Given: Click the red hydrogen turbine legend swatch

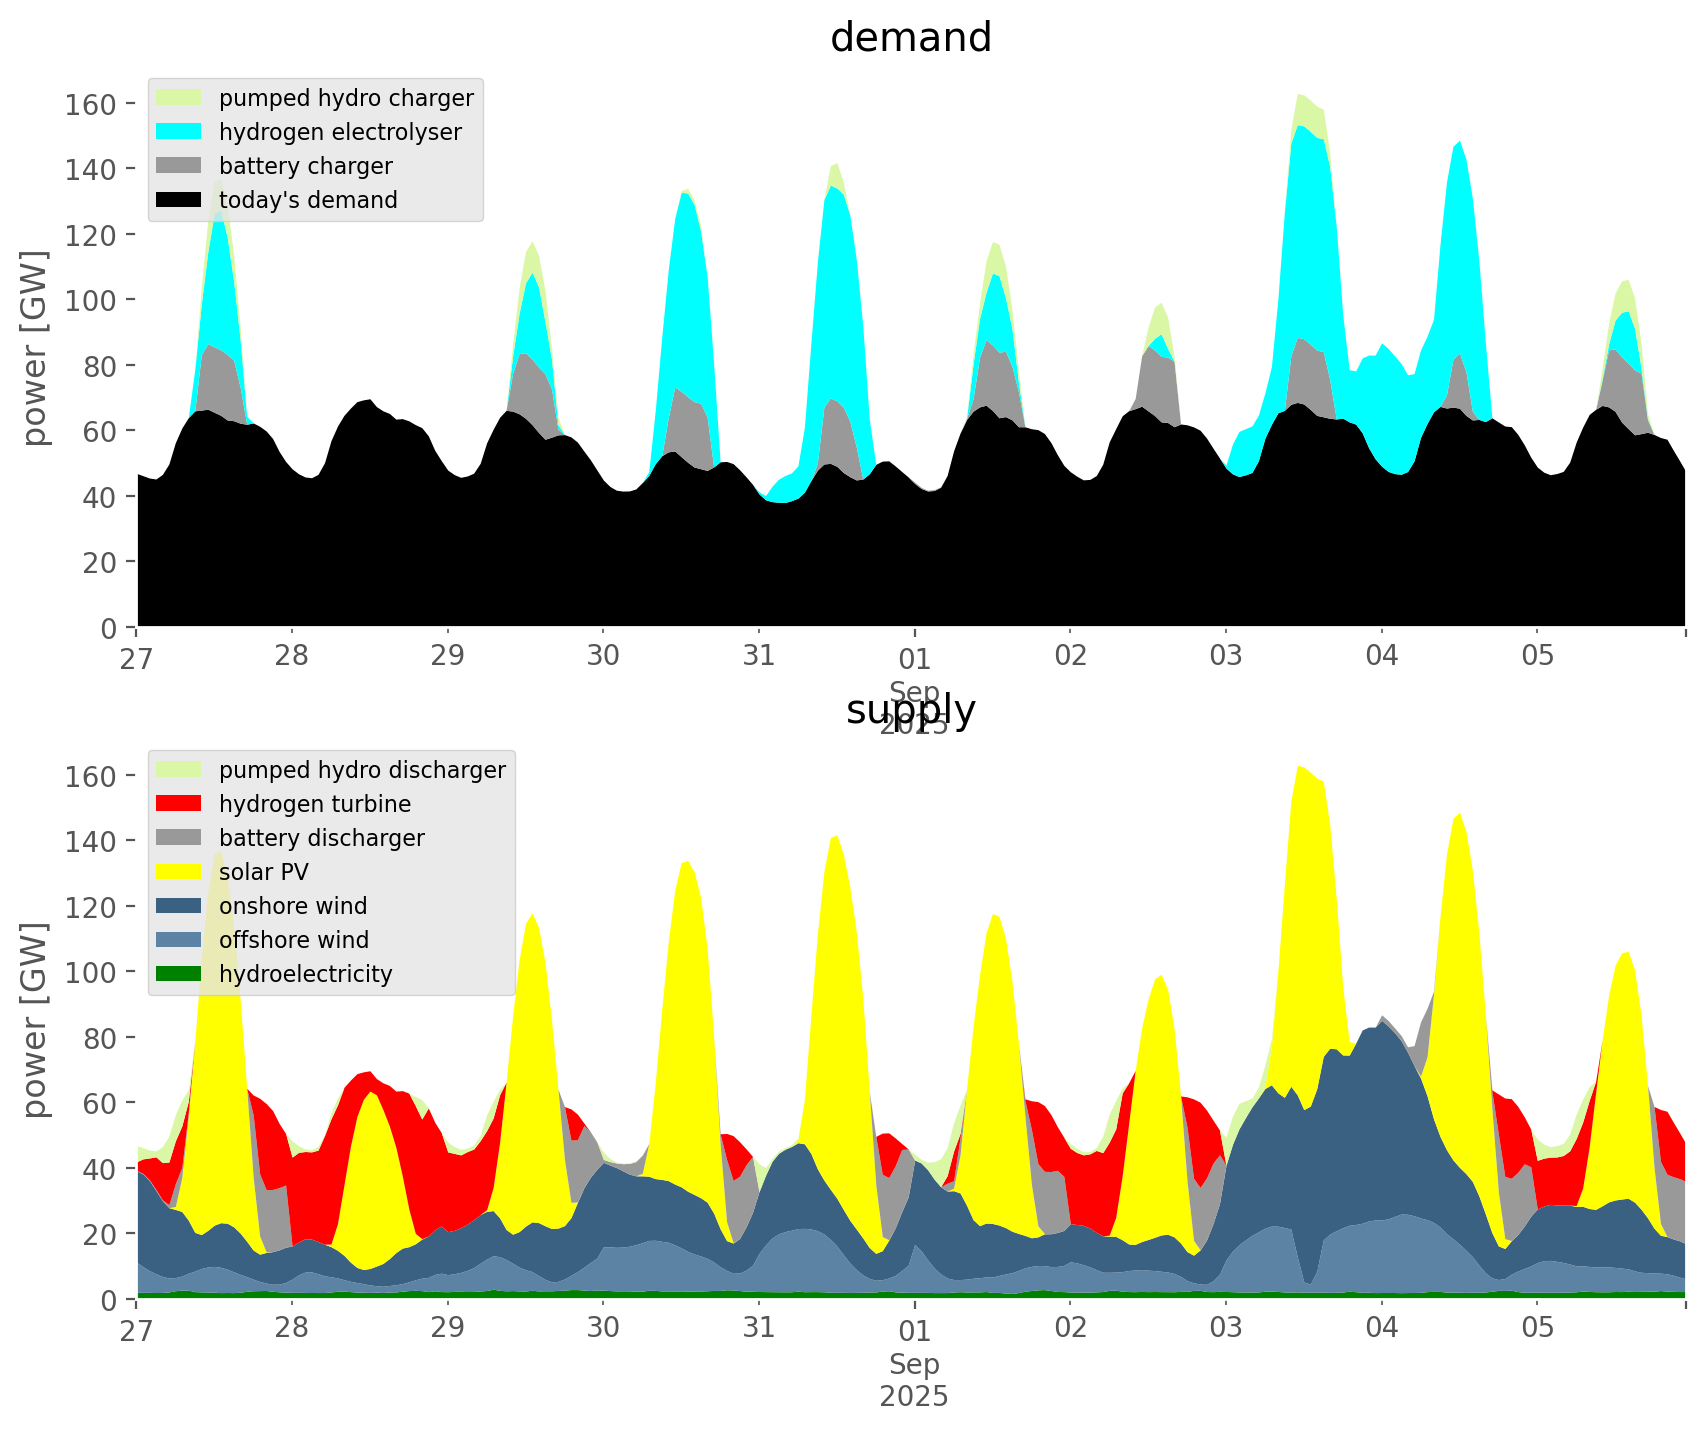Looking at the screenshot, I should tap(179, 804).
